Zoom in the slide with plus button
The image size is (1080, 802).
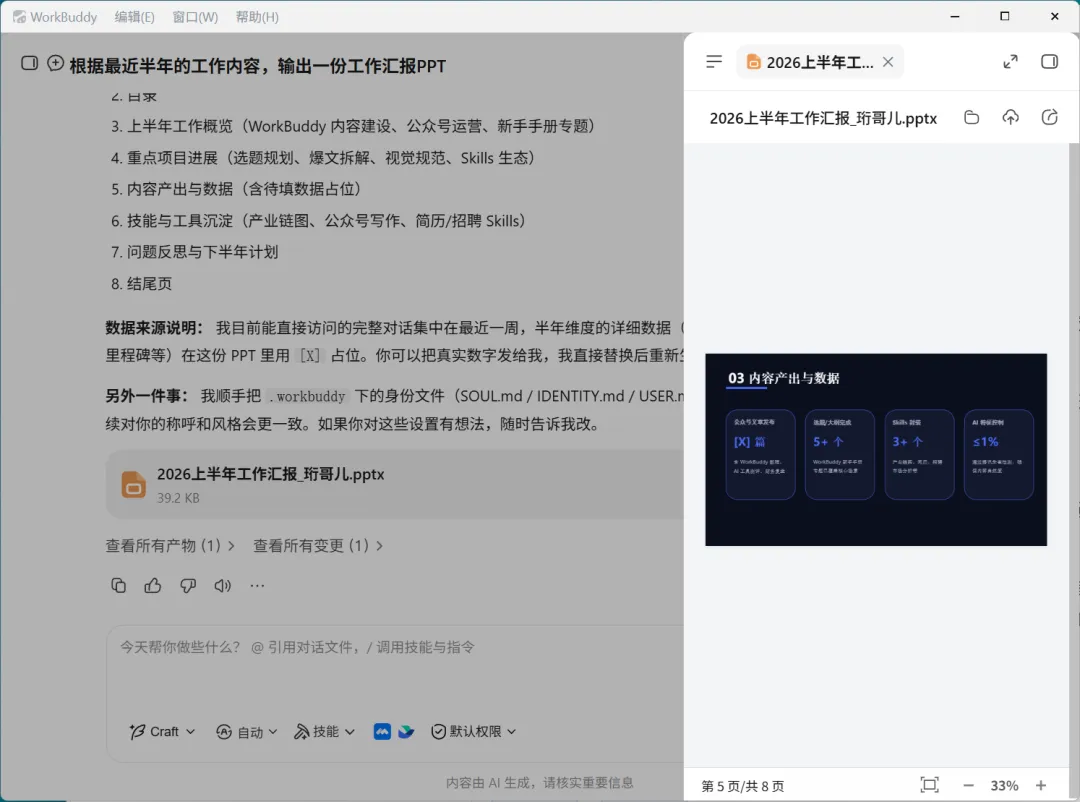click(1041, 785)
